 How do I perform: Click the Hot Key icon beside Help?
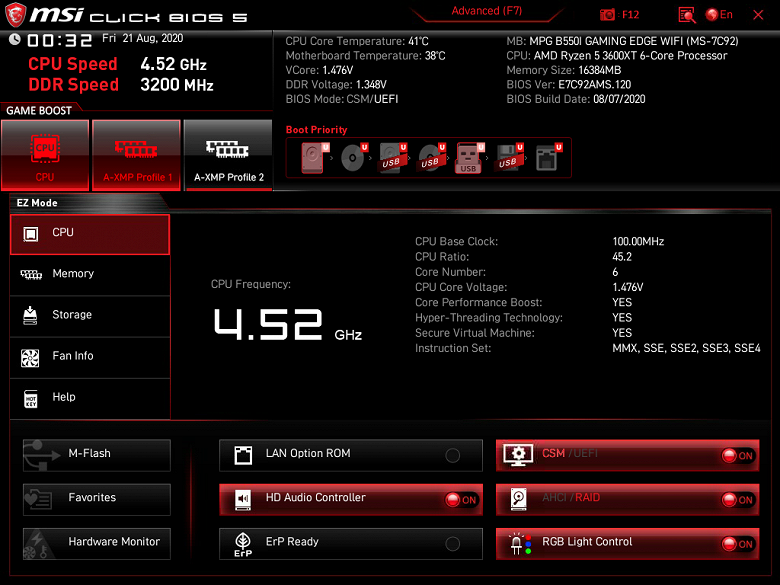(31, 398)
